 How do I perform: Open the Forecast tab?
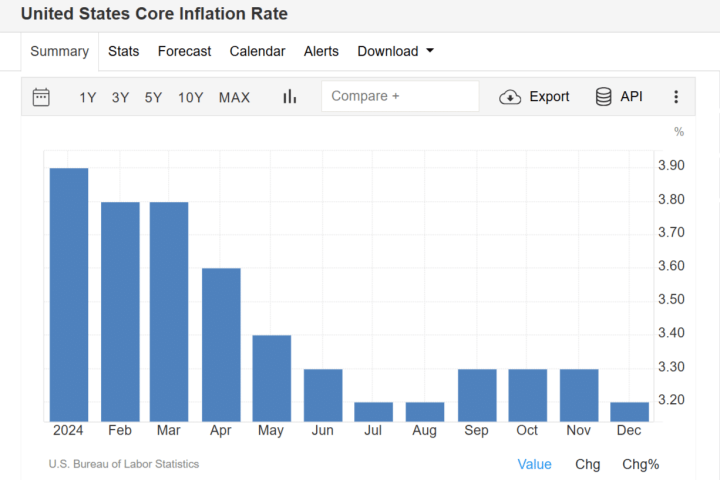(184, 51)
